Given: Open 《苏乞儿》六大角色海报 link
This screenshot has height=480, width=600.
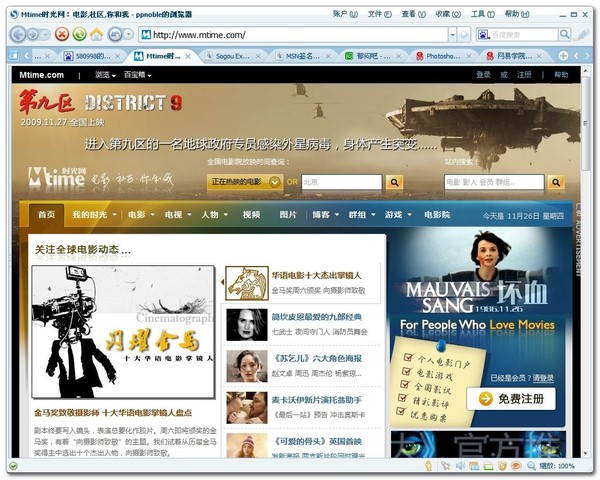Looking at the screenshot, I should [x=316, y=359].
